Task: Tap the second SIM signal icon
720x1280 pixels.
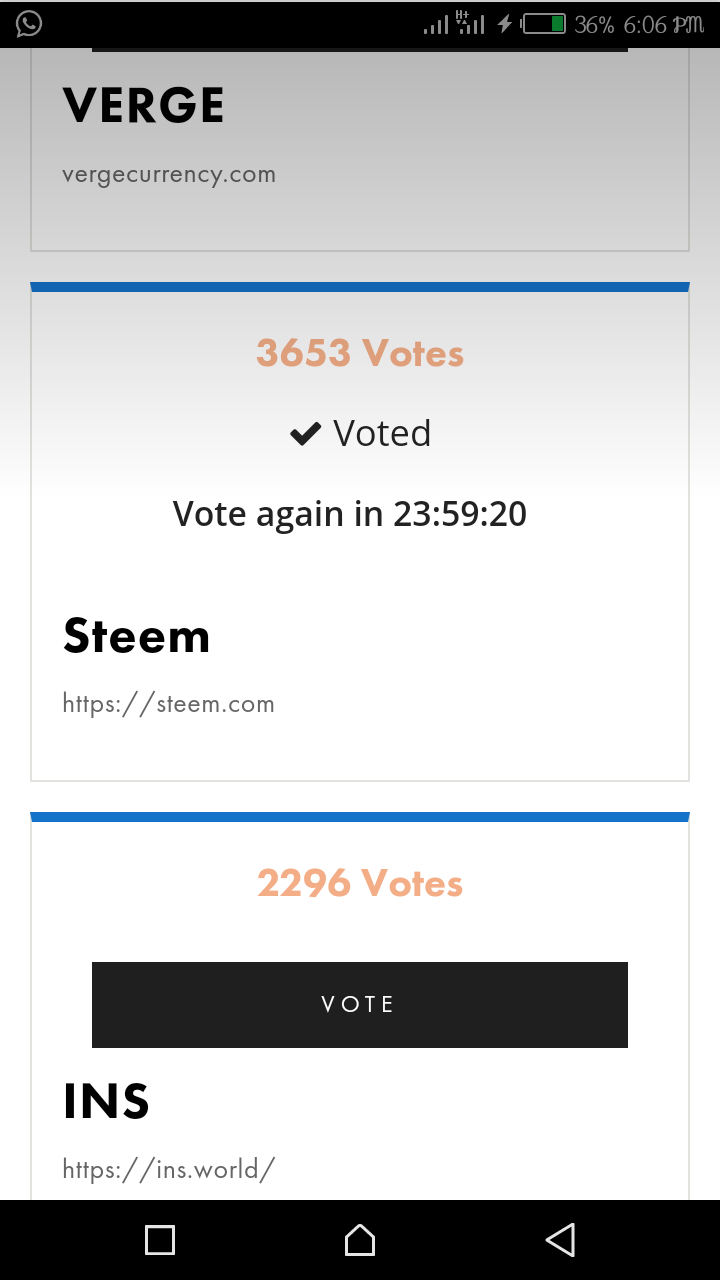Action: [x=470, y=23]
